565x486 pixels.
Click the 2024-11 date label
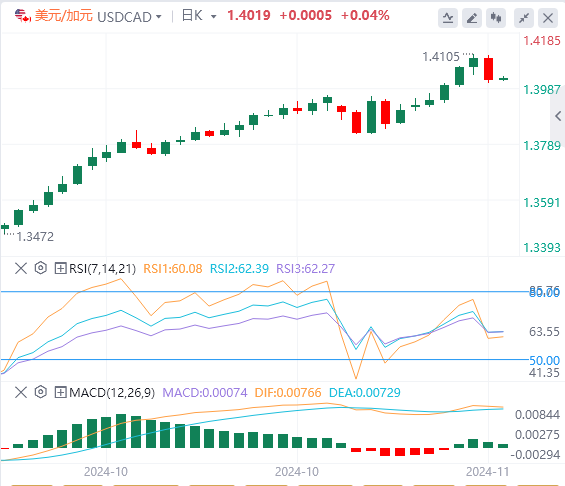488,472
